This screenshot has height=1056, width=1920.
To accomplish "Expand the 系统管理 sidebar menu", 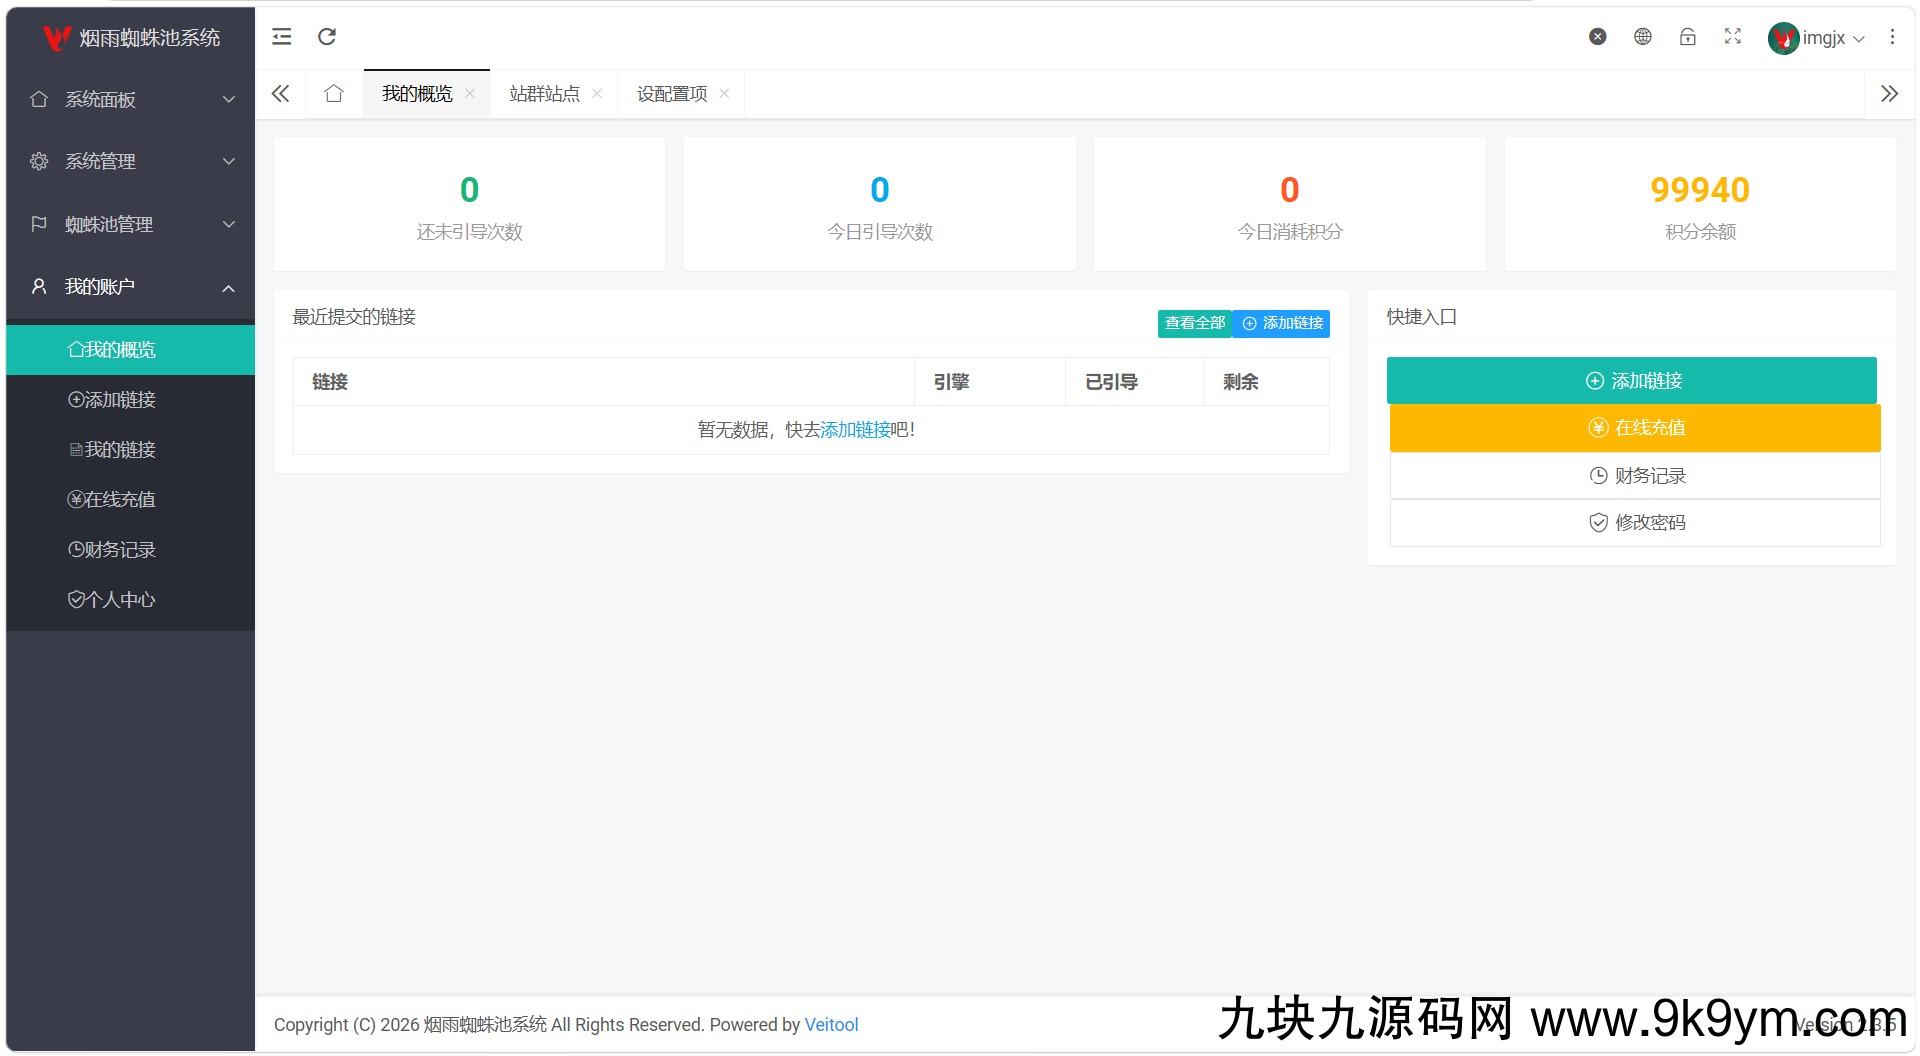I will (131, 161).
